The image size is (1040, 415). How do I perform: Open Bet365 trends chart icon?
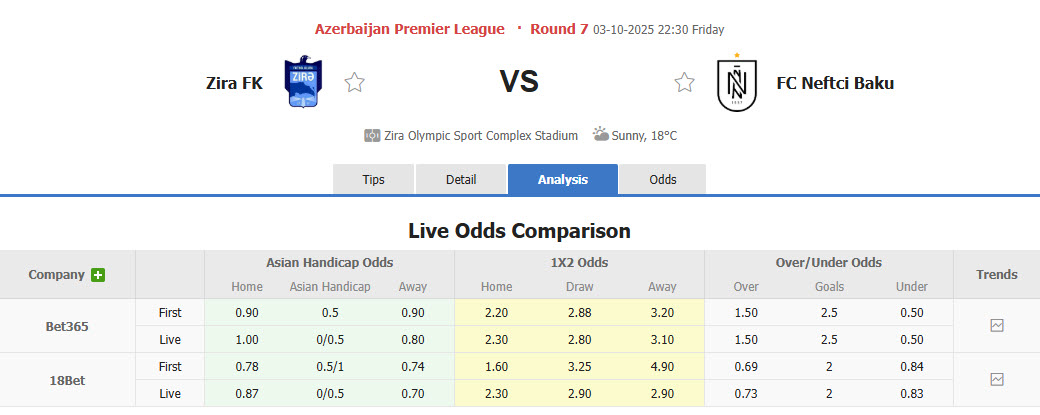click(997, 325)
